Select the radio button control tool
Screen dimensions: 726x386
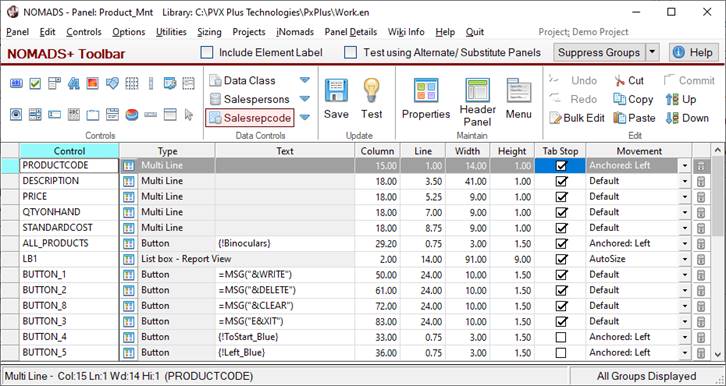16,114
